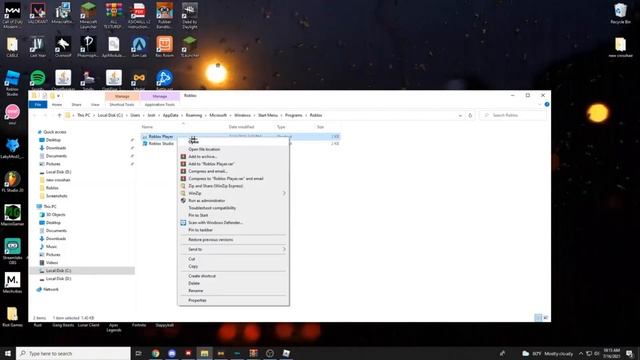The height and width of the screenshot is (360, 640).
Task: Open the VALORANT desktop shortcut
Action: [38, 13]
